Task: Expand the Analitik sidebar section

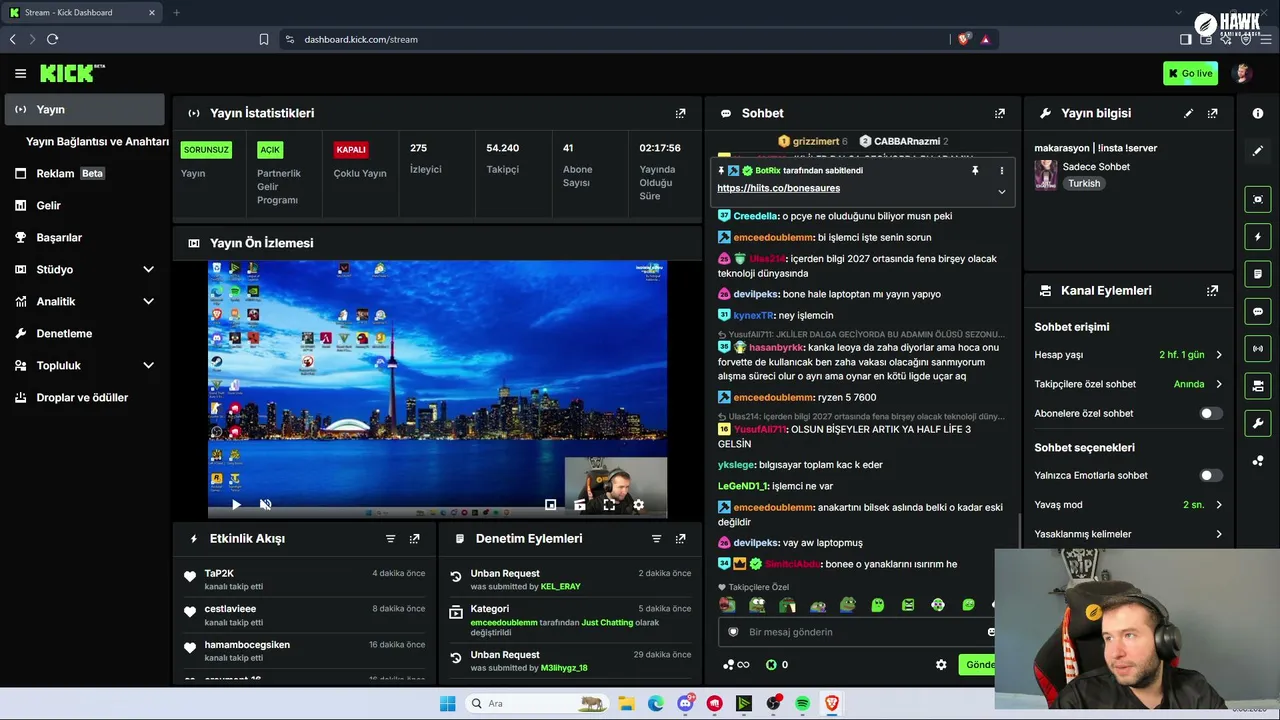Action: click(x=148, y=301)
